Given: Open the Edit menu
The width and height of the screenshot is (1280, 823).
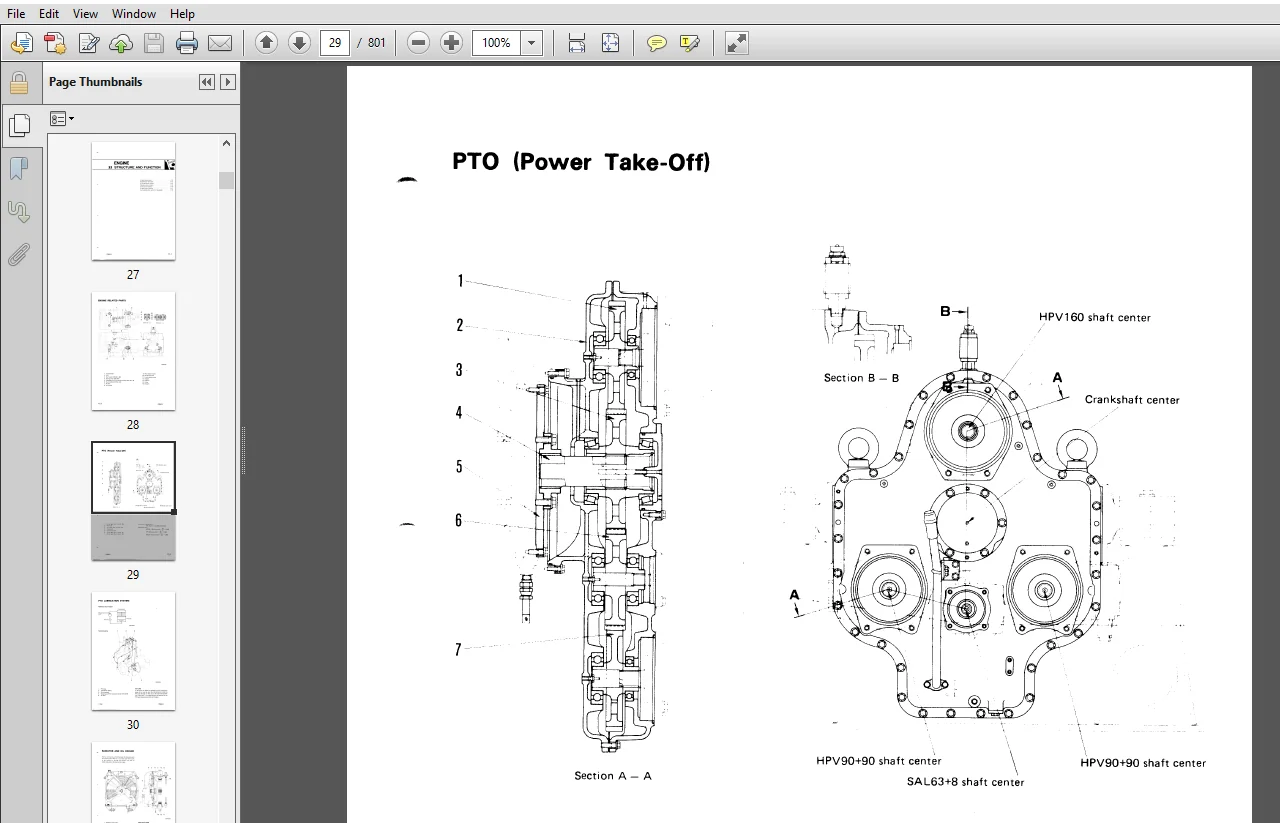Looking at the screenshot, I should coord(49,14).
